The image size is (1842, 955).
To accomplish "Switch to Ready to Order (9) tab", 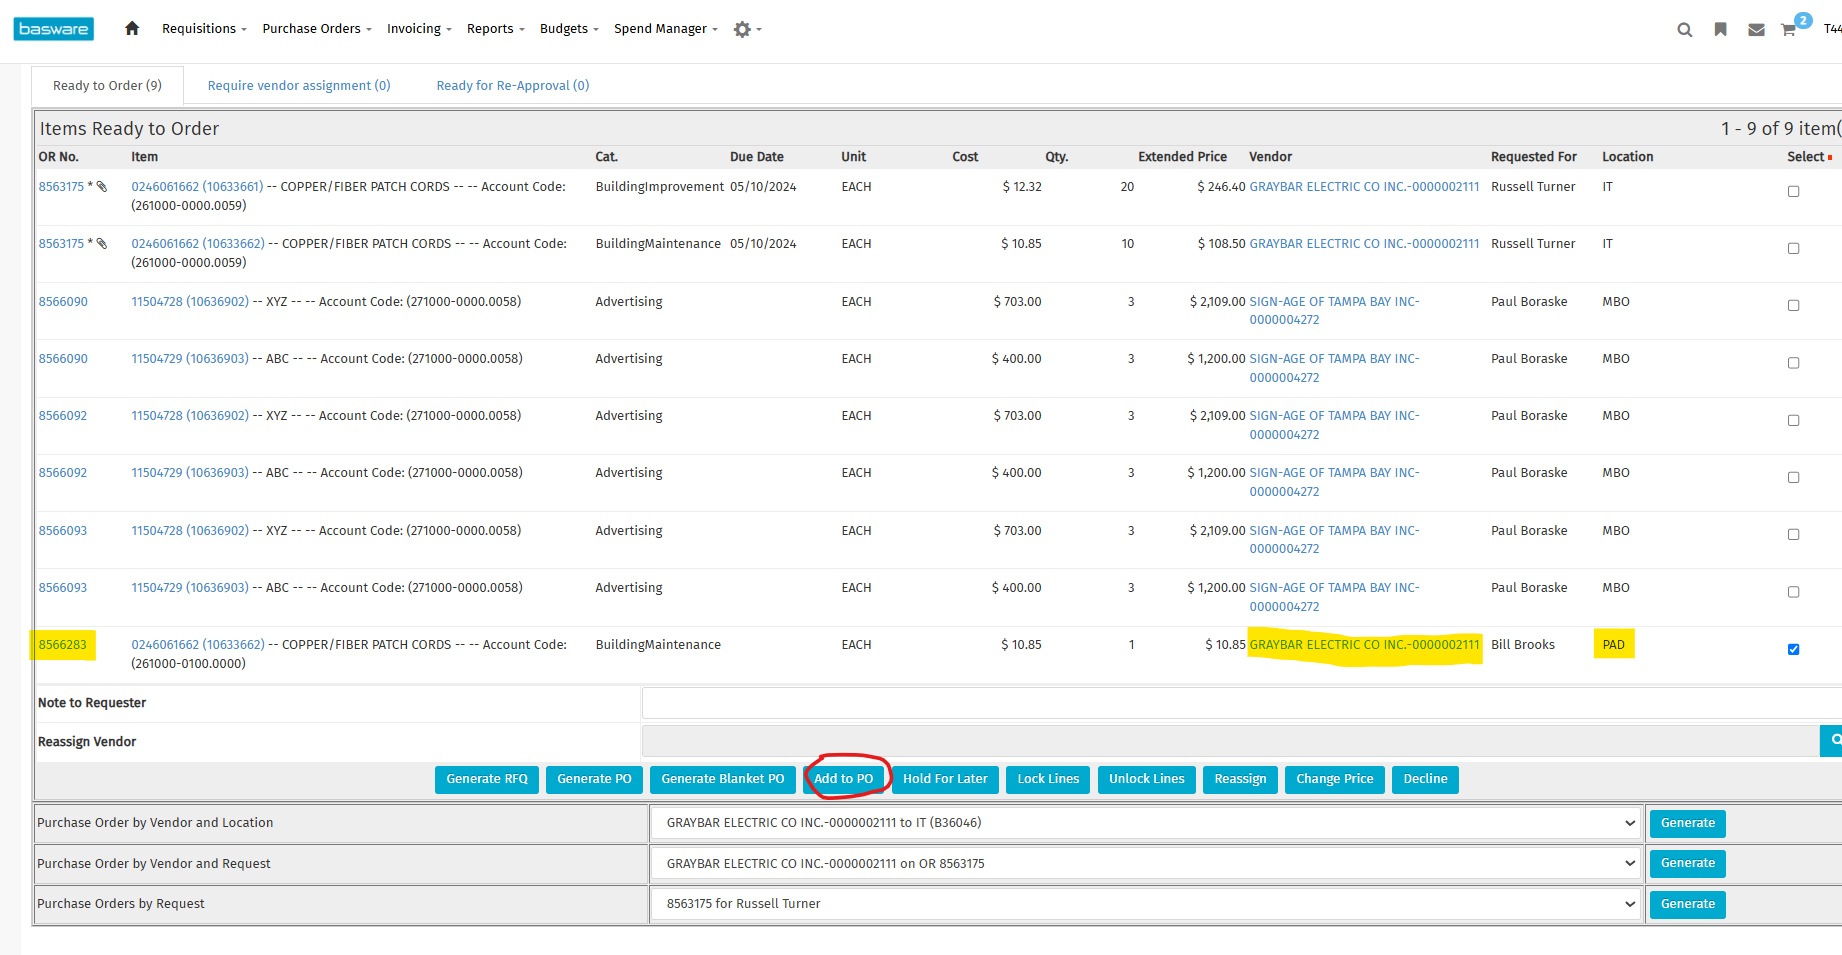I will 107,86.
